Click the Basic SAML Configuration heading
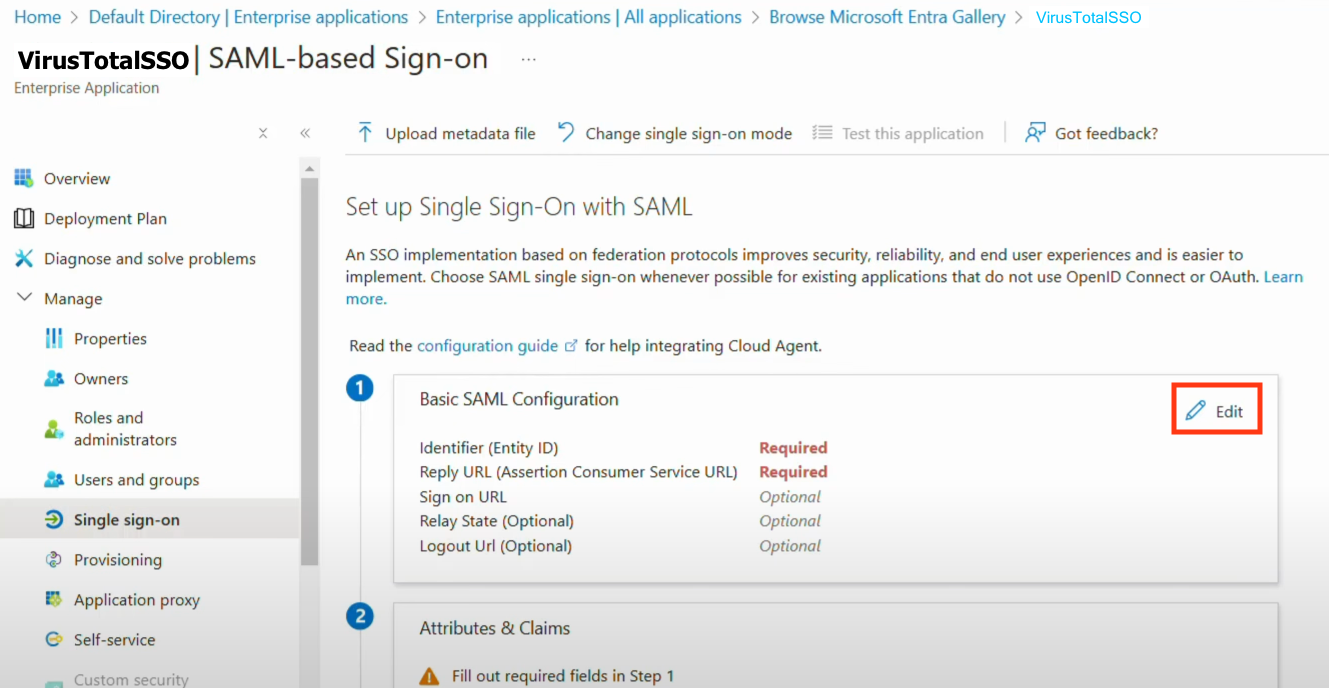The width and height of the screenshot is (1329, 688). [x=519, y=399]
